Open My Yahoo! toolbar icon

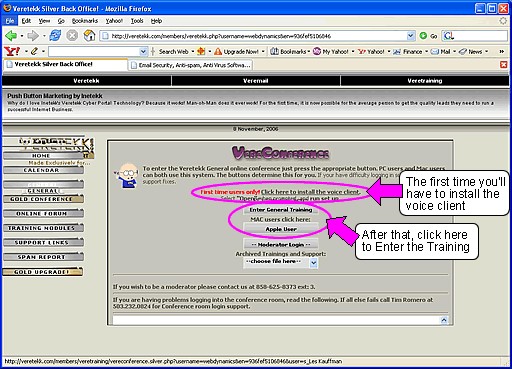(317, 52)
